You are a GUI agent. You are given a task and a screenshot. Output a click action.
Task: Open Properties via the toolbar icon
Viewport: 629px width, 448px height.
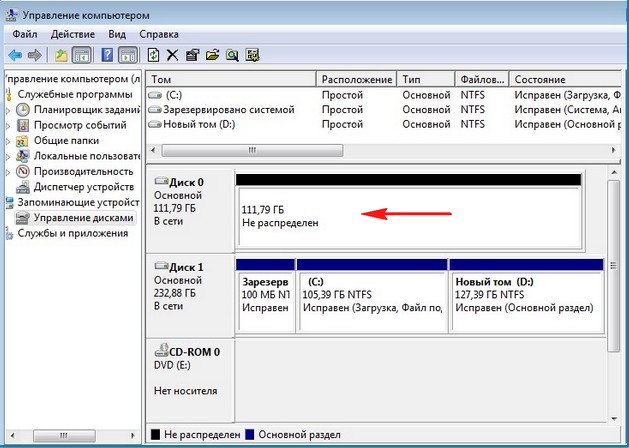192,54
